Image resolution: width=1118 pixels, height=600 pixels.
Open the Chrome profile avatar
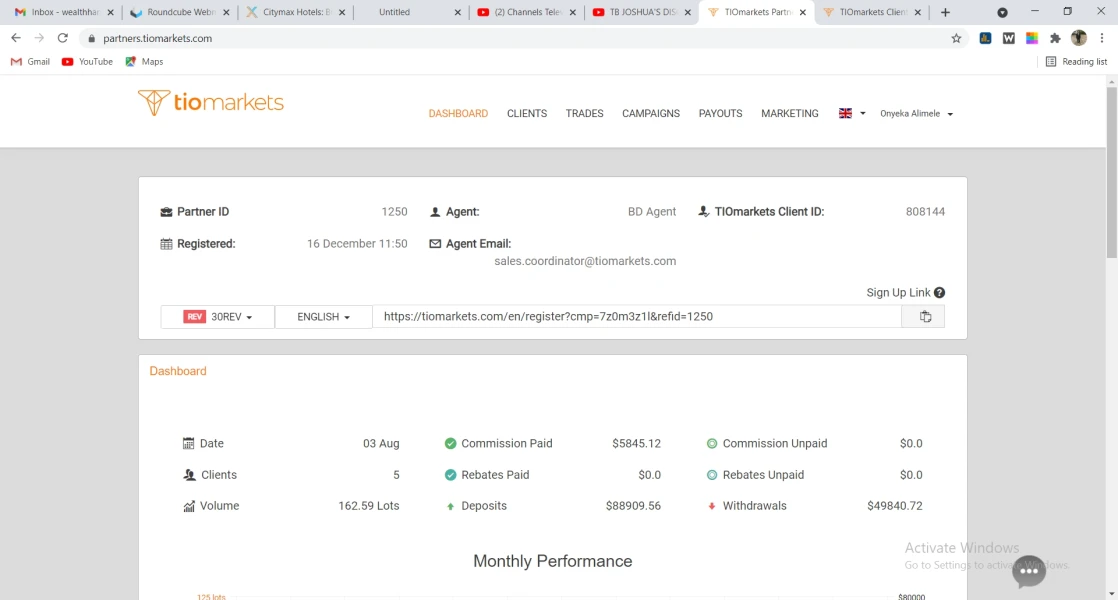[x=1079, y=38]
